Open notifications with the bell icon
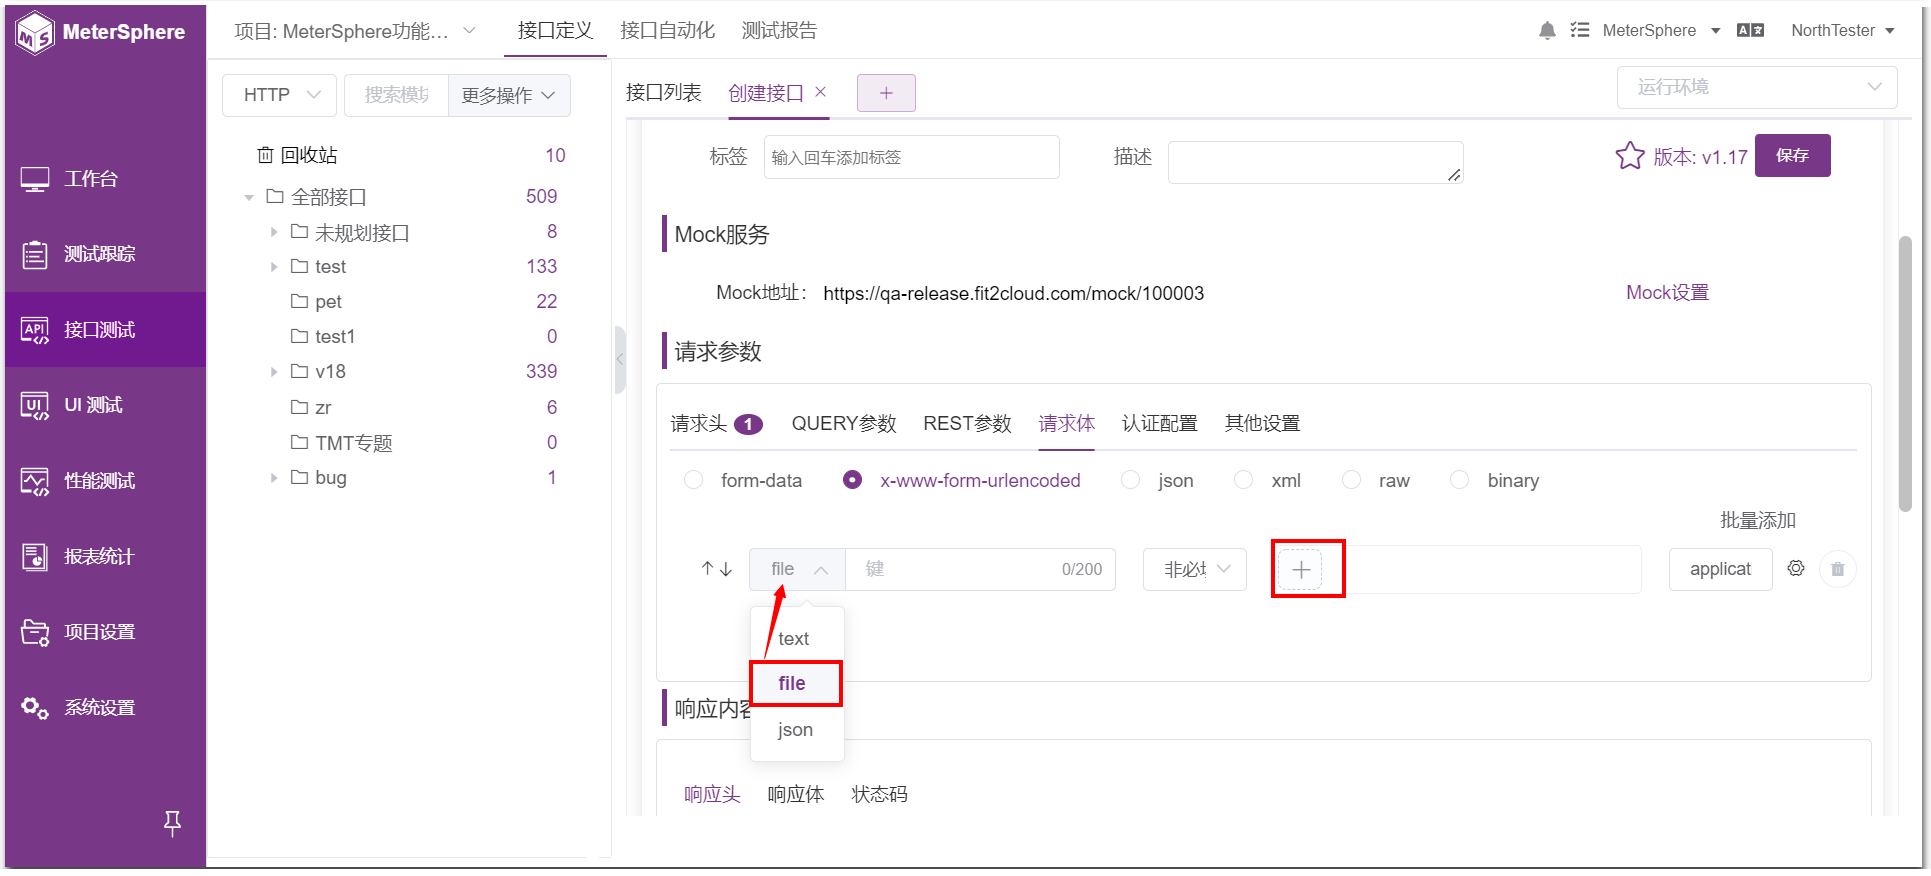This screenshot has width=1931, height=876. tap(1547, 31)
